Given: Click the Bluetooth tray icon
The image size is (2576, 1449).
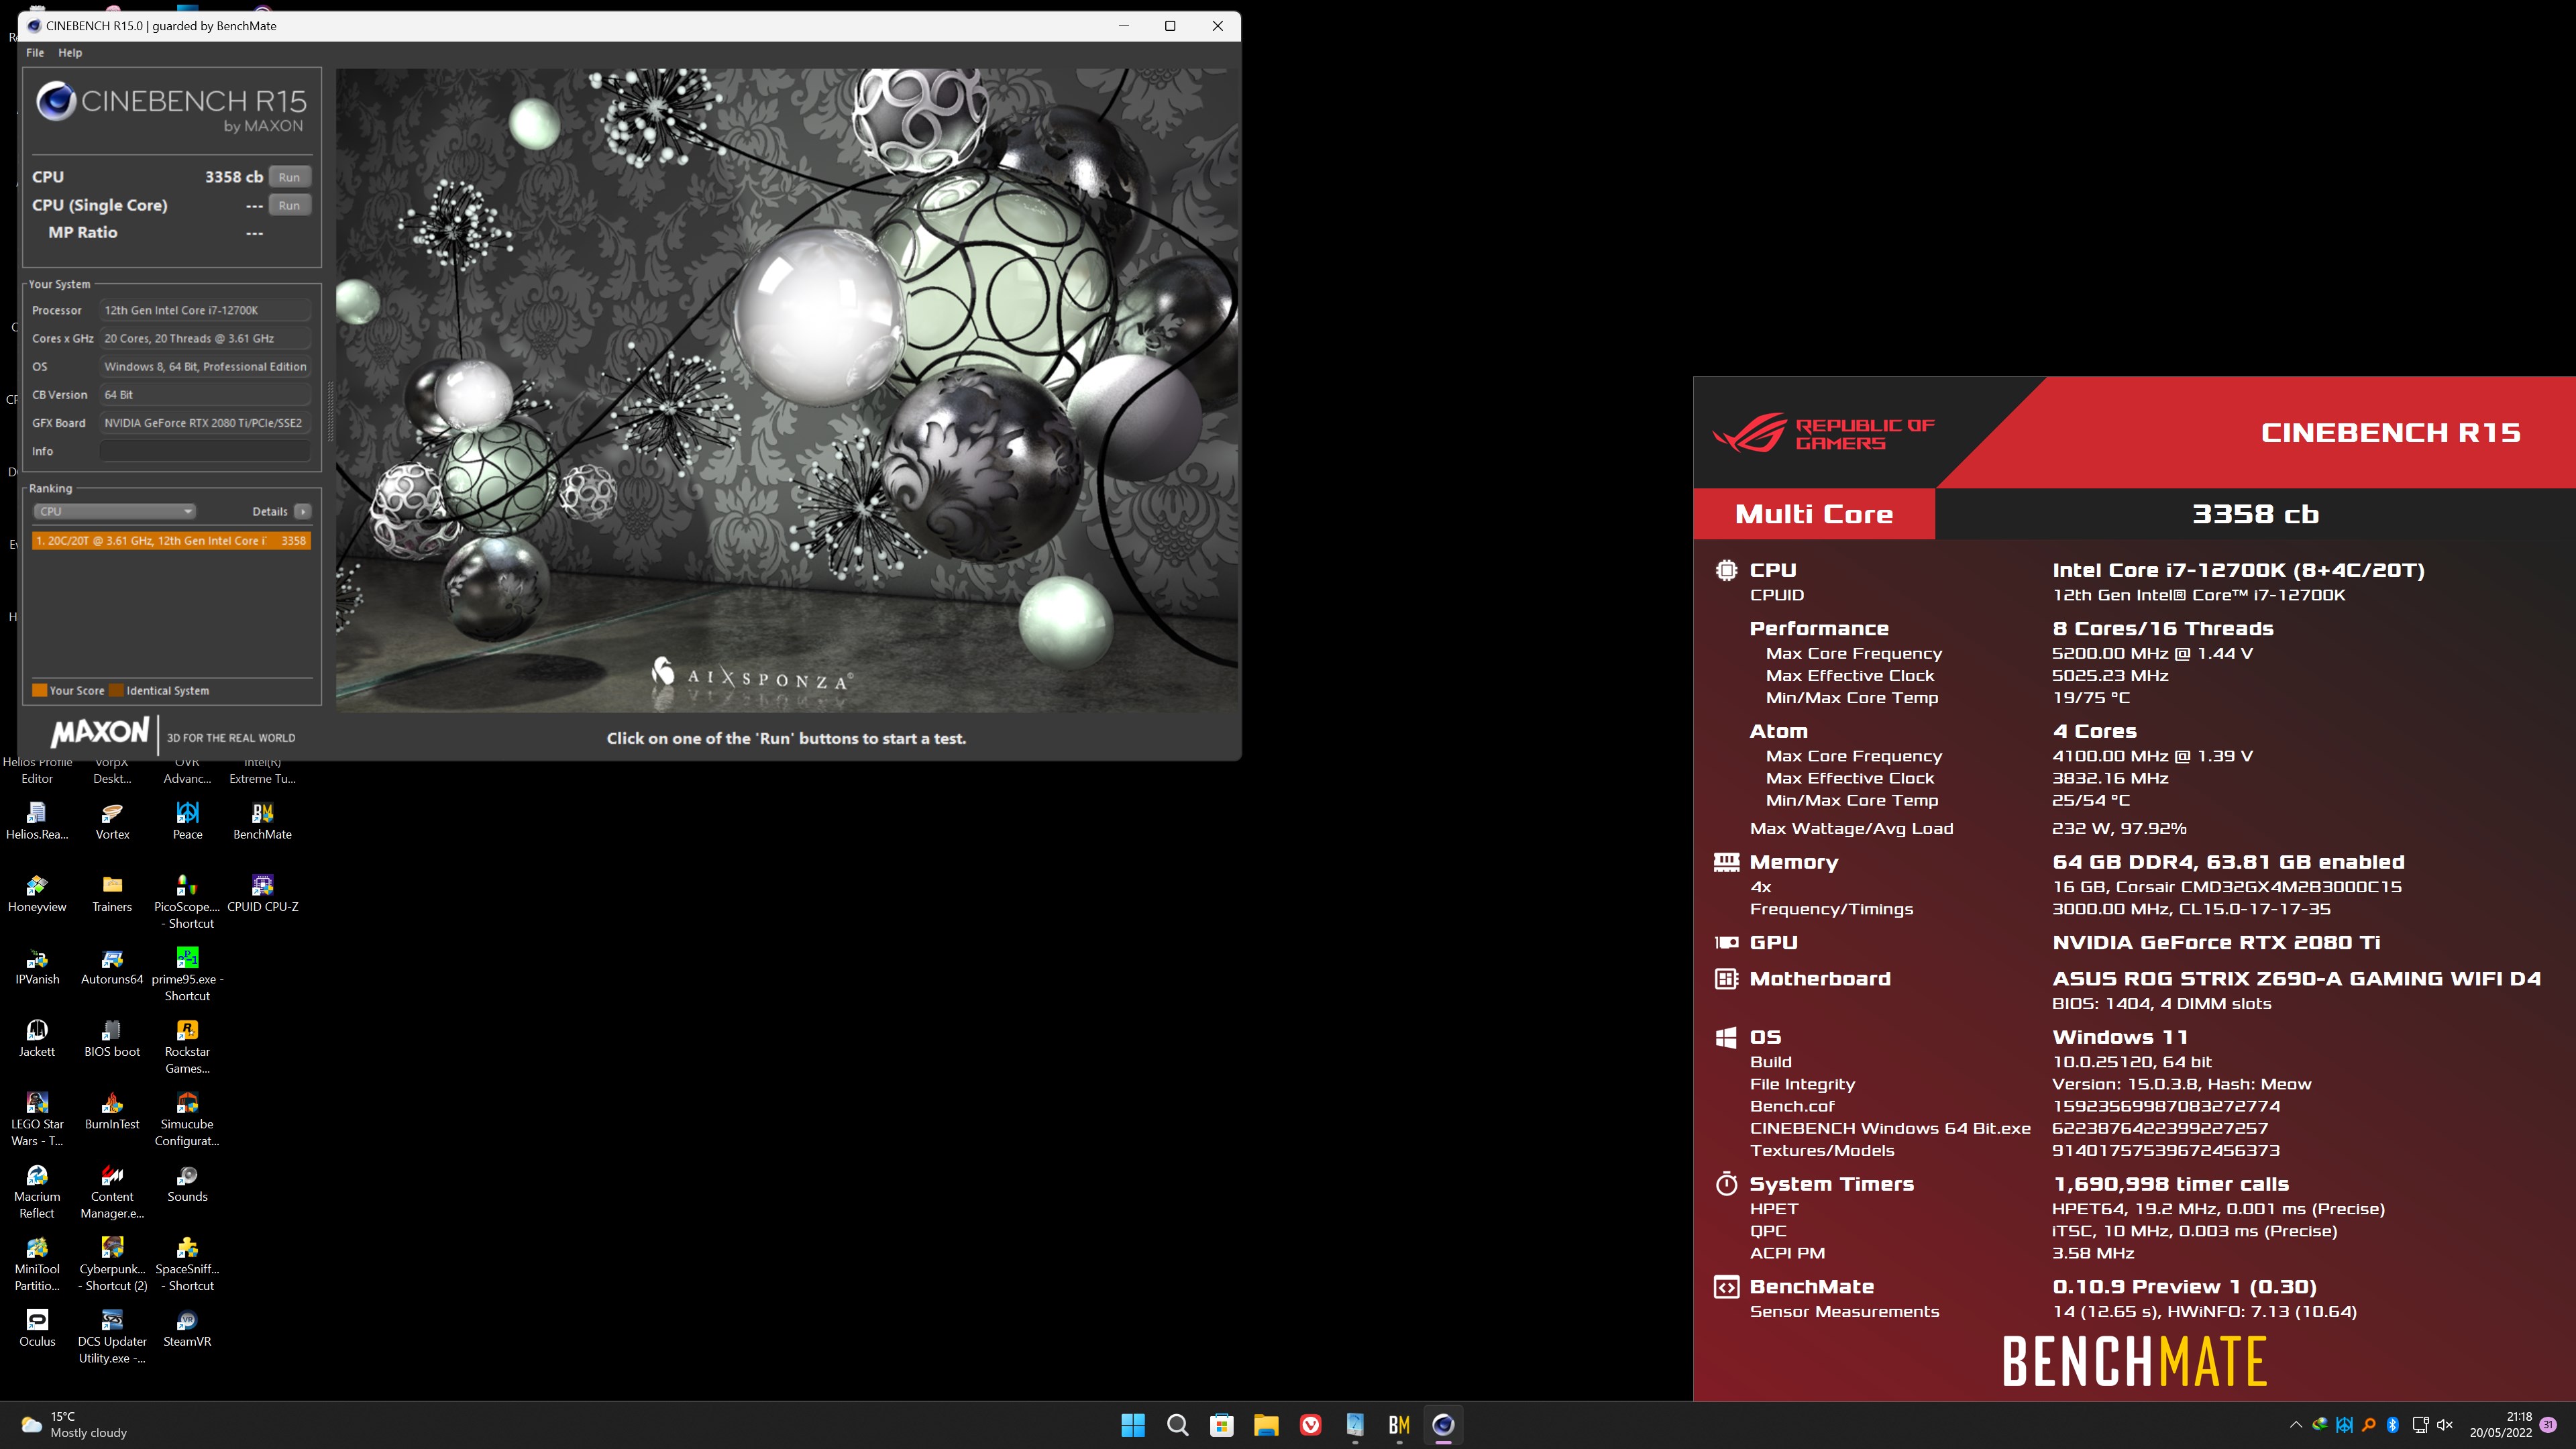Looking at the screenshot, I should click(2392, 1425).
